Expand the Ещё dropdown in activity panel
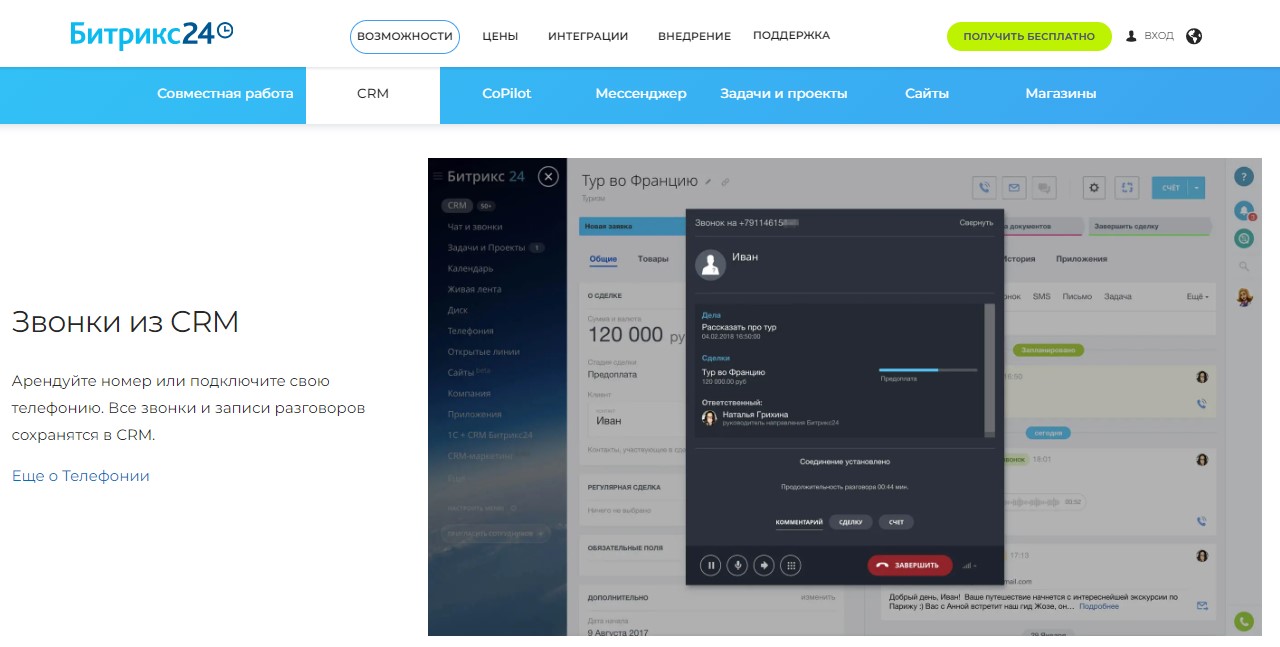Screen dimensions: 1280x647 point(1197,297)
